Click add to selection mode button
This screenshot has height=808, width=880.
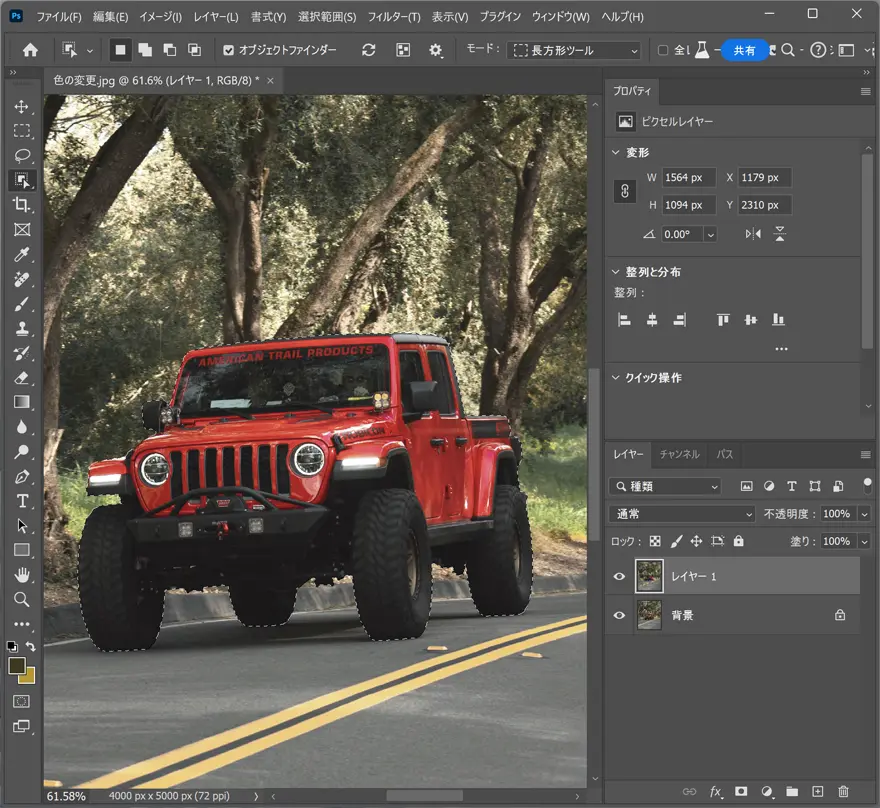(145, 50)
